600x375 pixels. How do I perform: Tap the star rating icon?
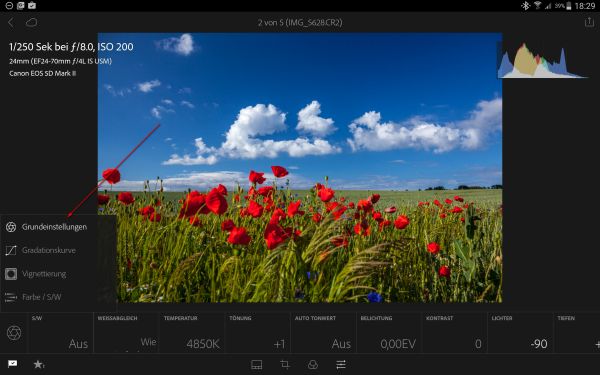point(39,364)
